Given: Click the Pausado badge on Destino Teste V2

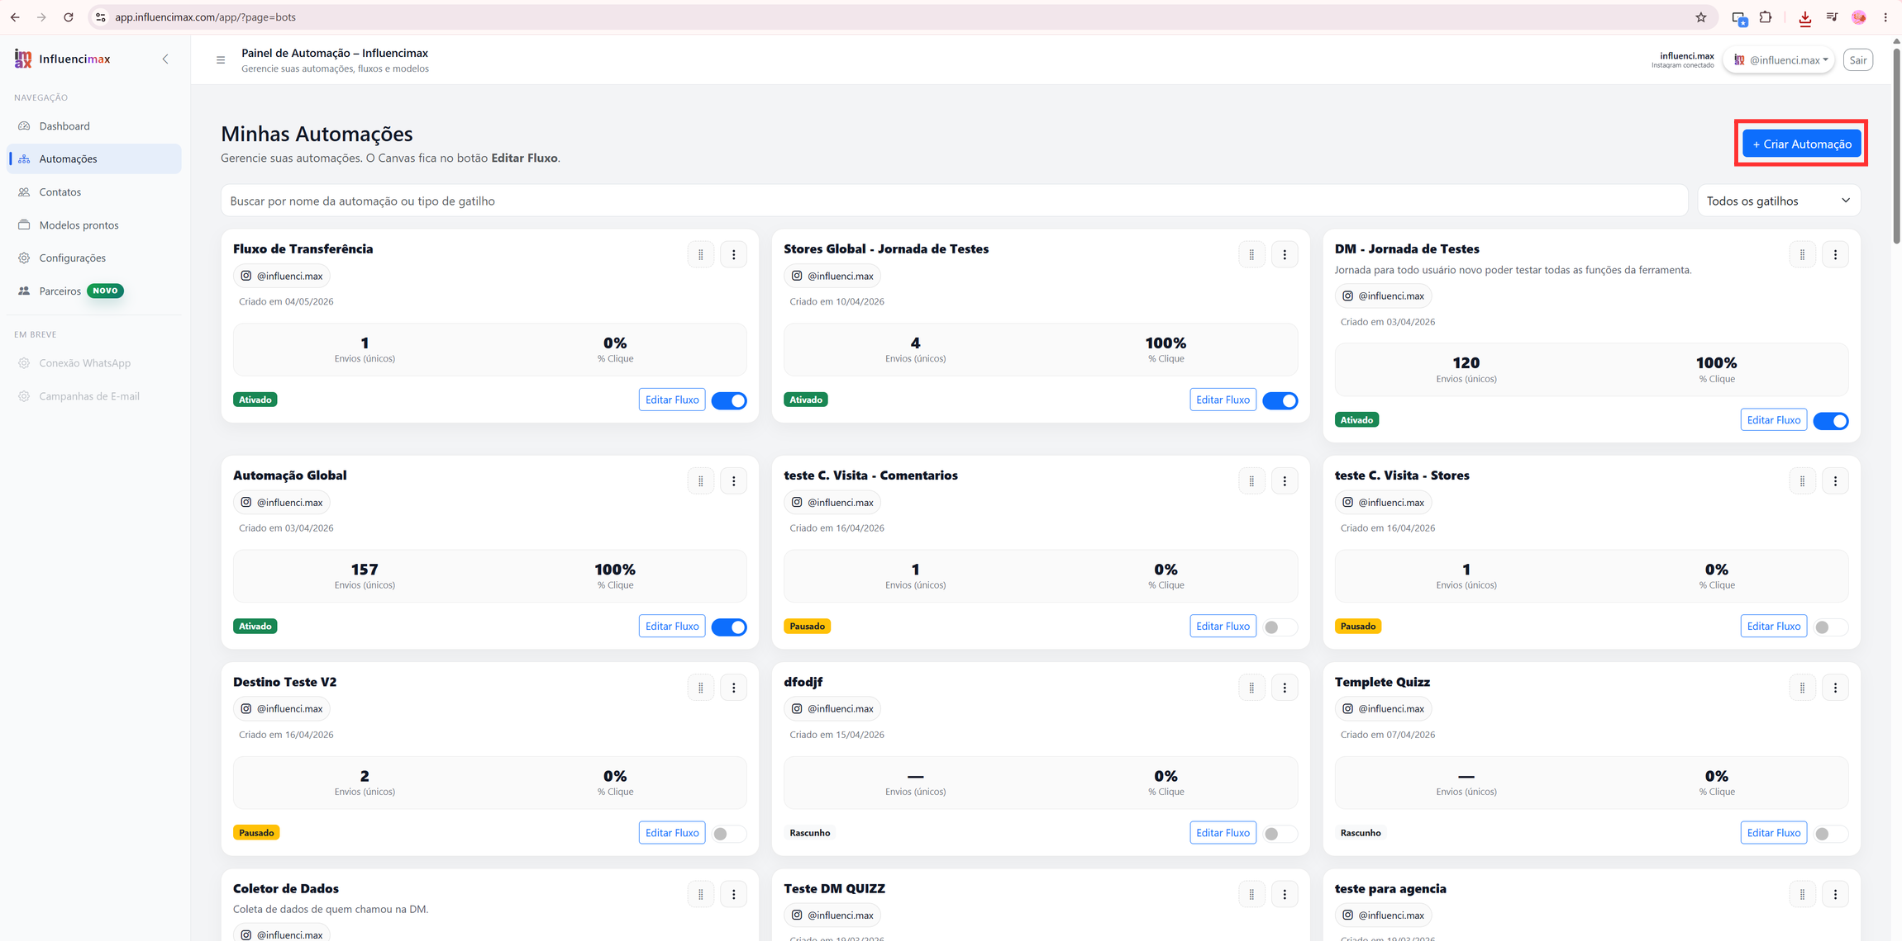Looking at the screenshot, I should coord(256,833).
